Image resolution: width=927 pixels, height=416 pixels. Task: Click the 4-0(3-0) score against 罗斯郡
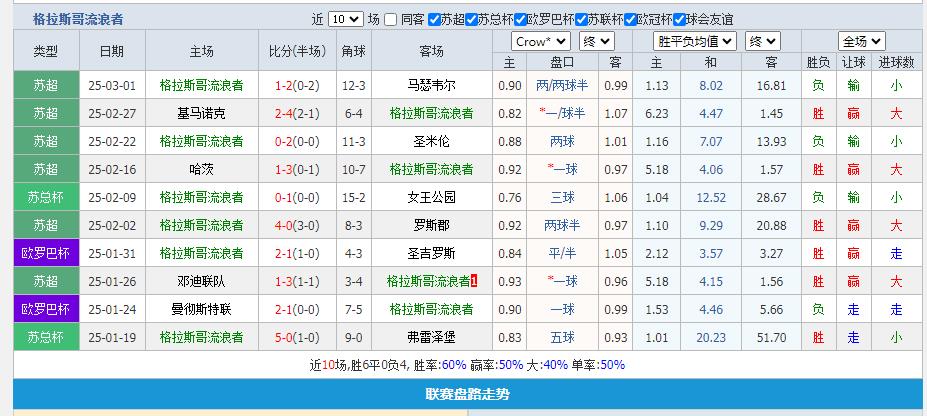(x=295, y=225)
